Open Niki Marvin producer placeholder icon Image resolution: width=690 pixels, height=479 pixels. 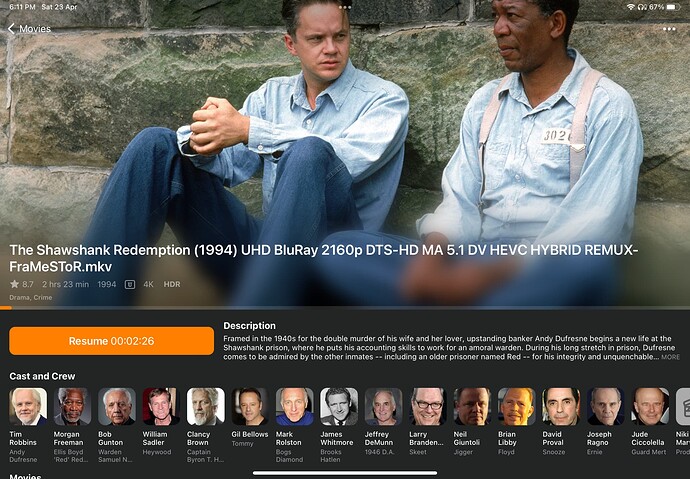tap(683, 406)
